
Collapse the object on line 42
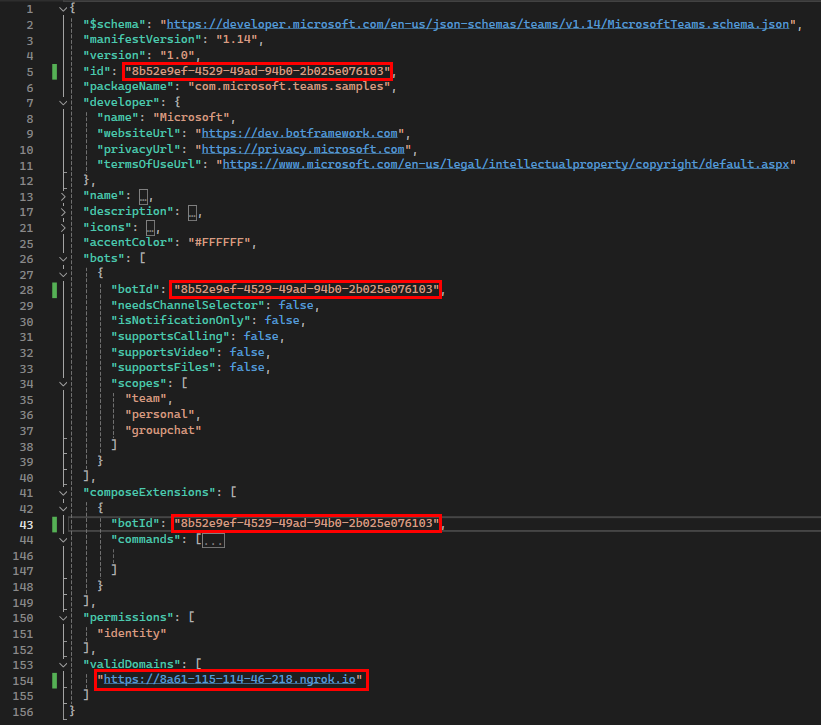point(63,508)
